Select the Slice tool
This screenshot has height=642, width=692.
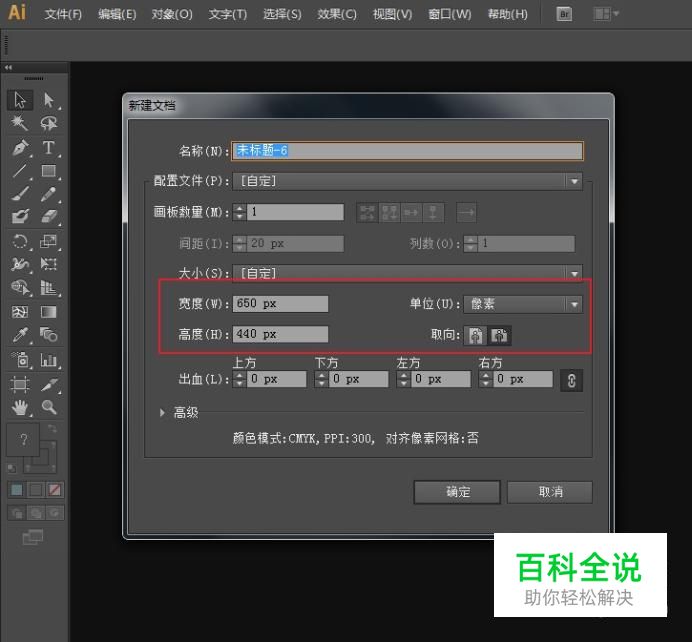[49, 384]
